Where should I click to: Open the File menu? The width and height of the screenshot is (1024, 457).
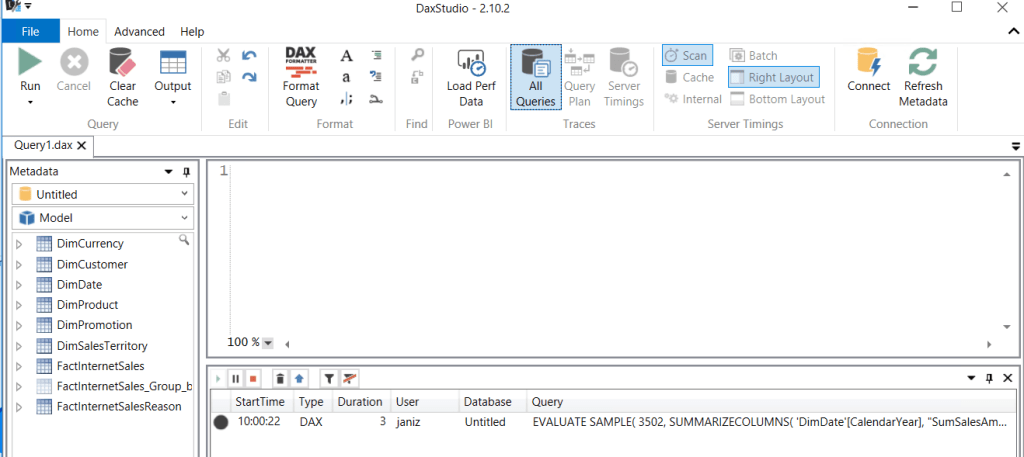pyautogui.click(x=30, y=32)
